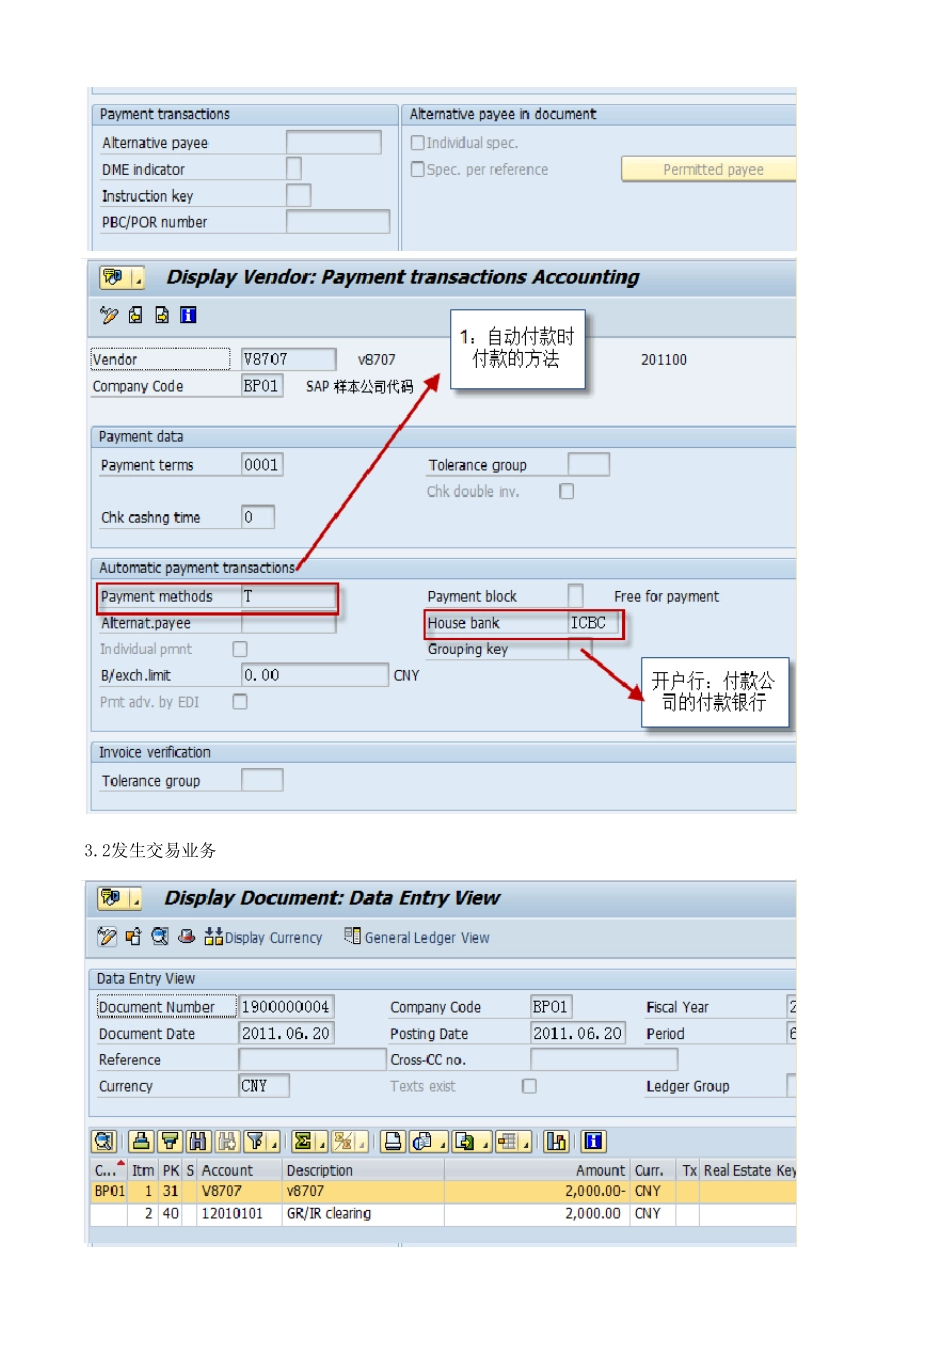Open dropdown arrow next to the Layout icon
Viewport: 950px width, 1345px height.
pyautogui.click(x=526, y=1142)
